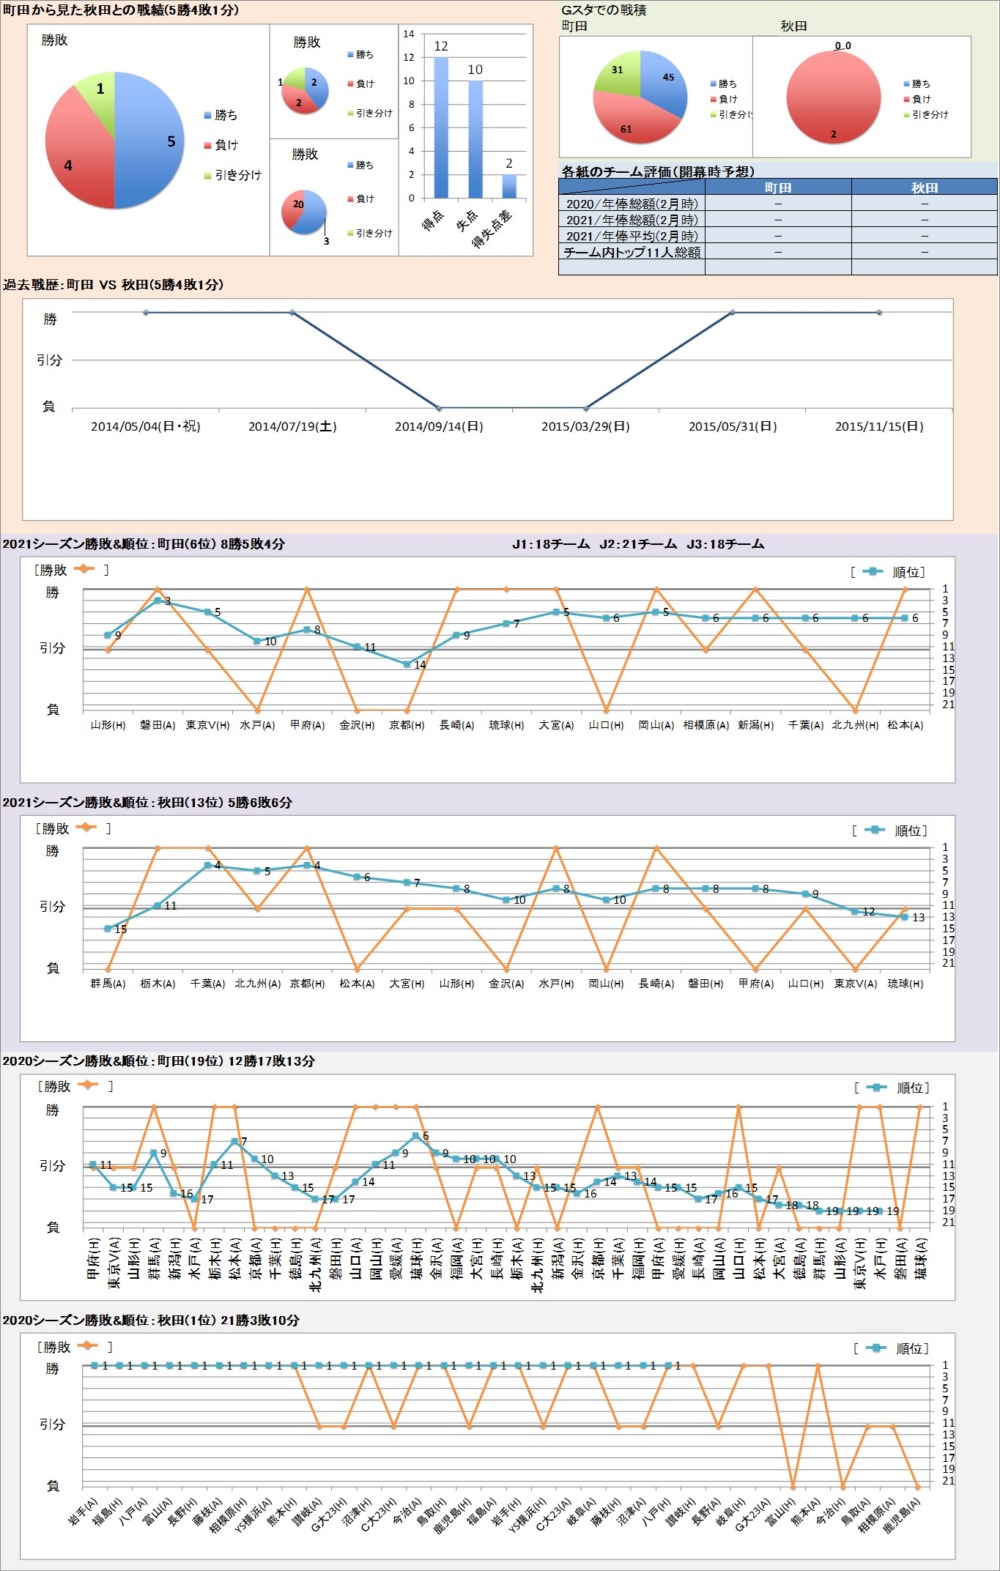
Task: Click the 2014/09/14 loss point on the history chart
Action: click(439, 408)
